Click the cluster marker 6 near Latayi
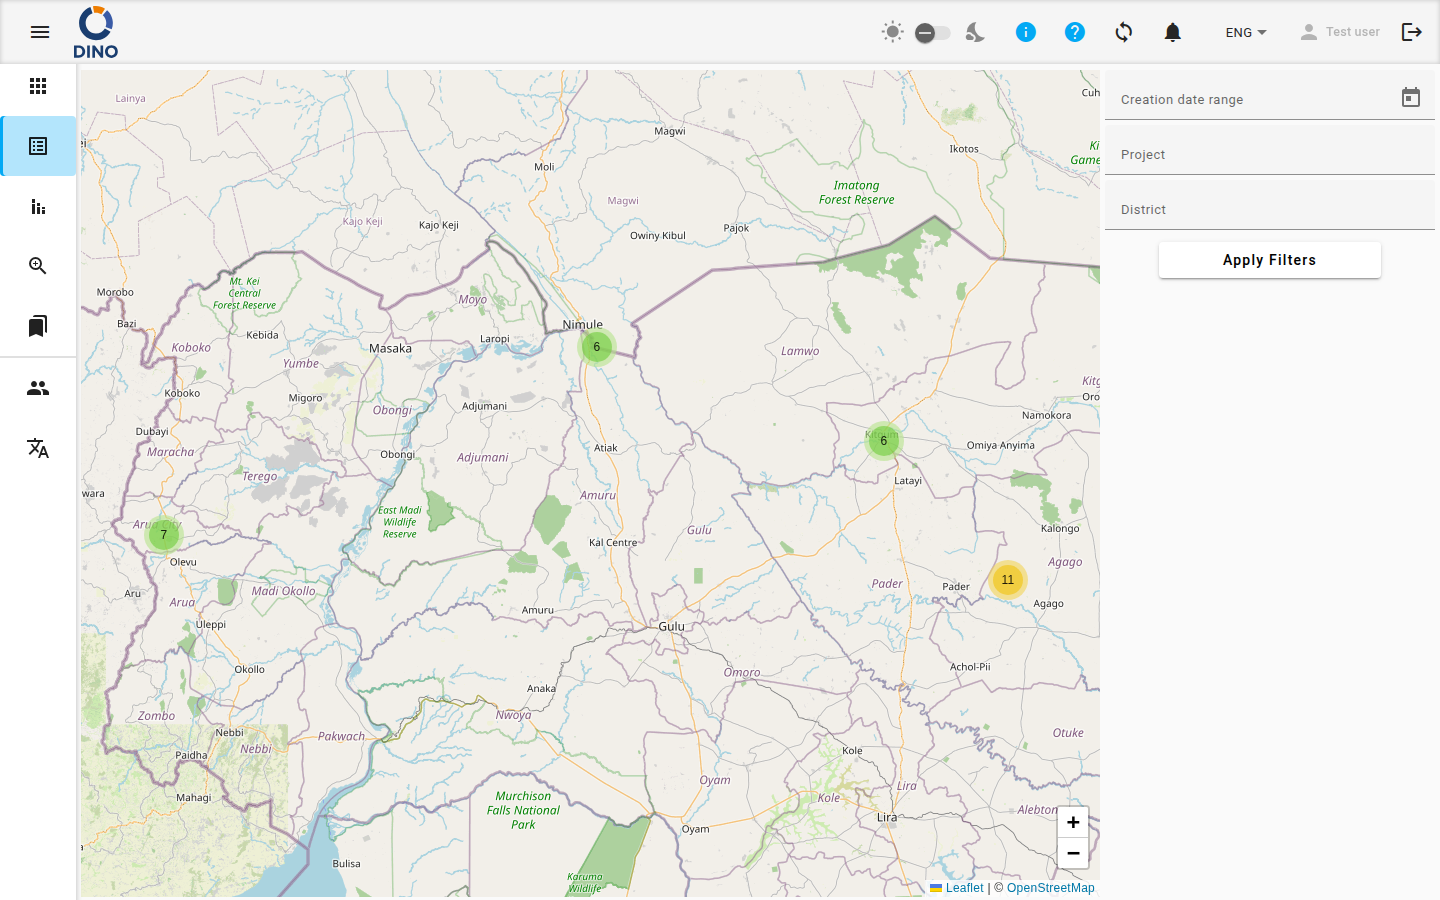 884,440
